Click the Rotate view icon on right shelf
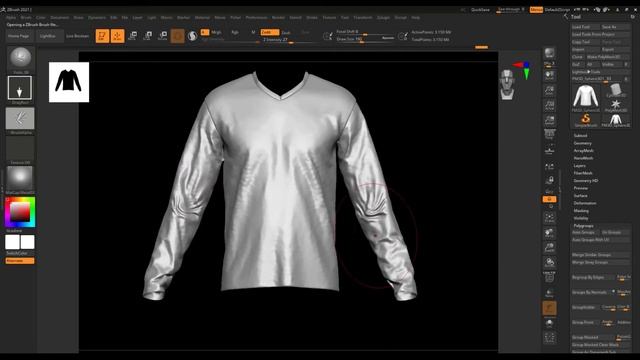 click(x=549, y=262)
